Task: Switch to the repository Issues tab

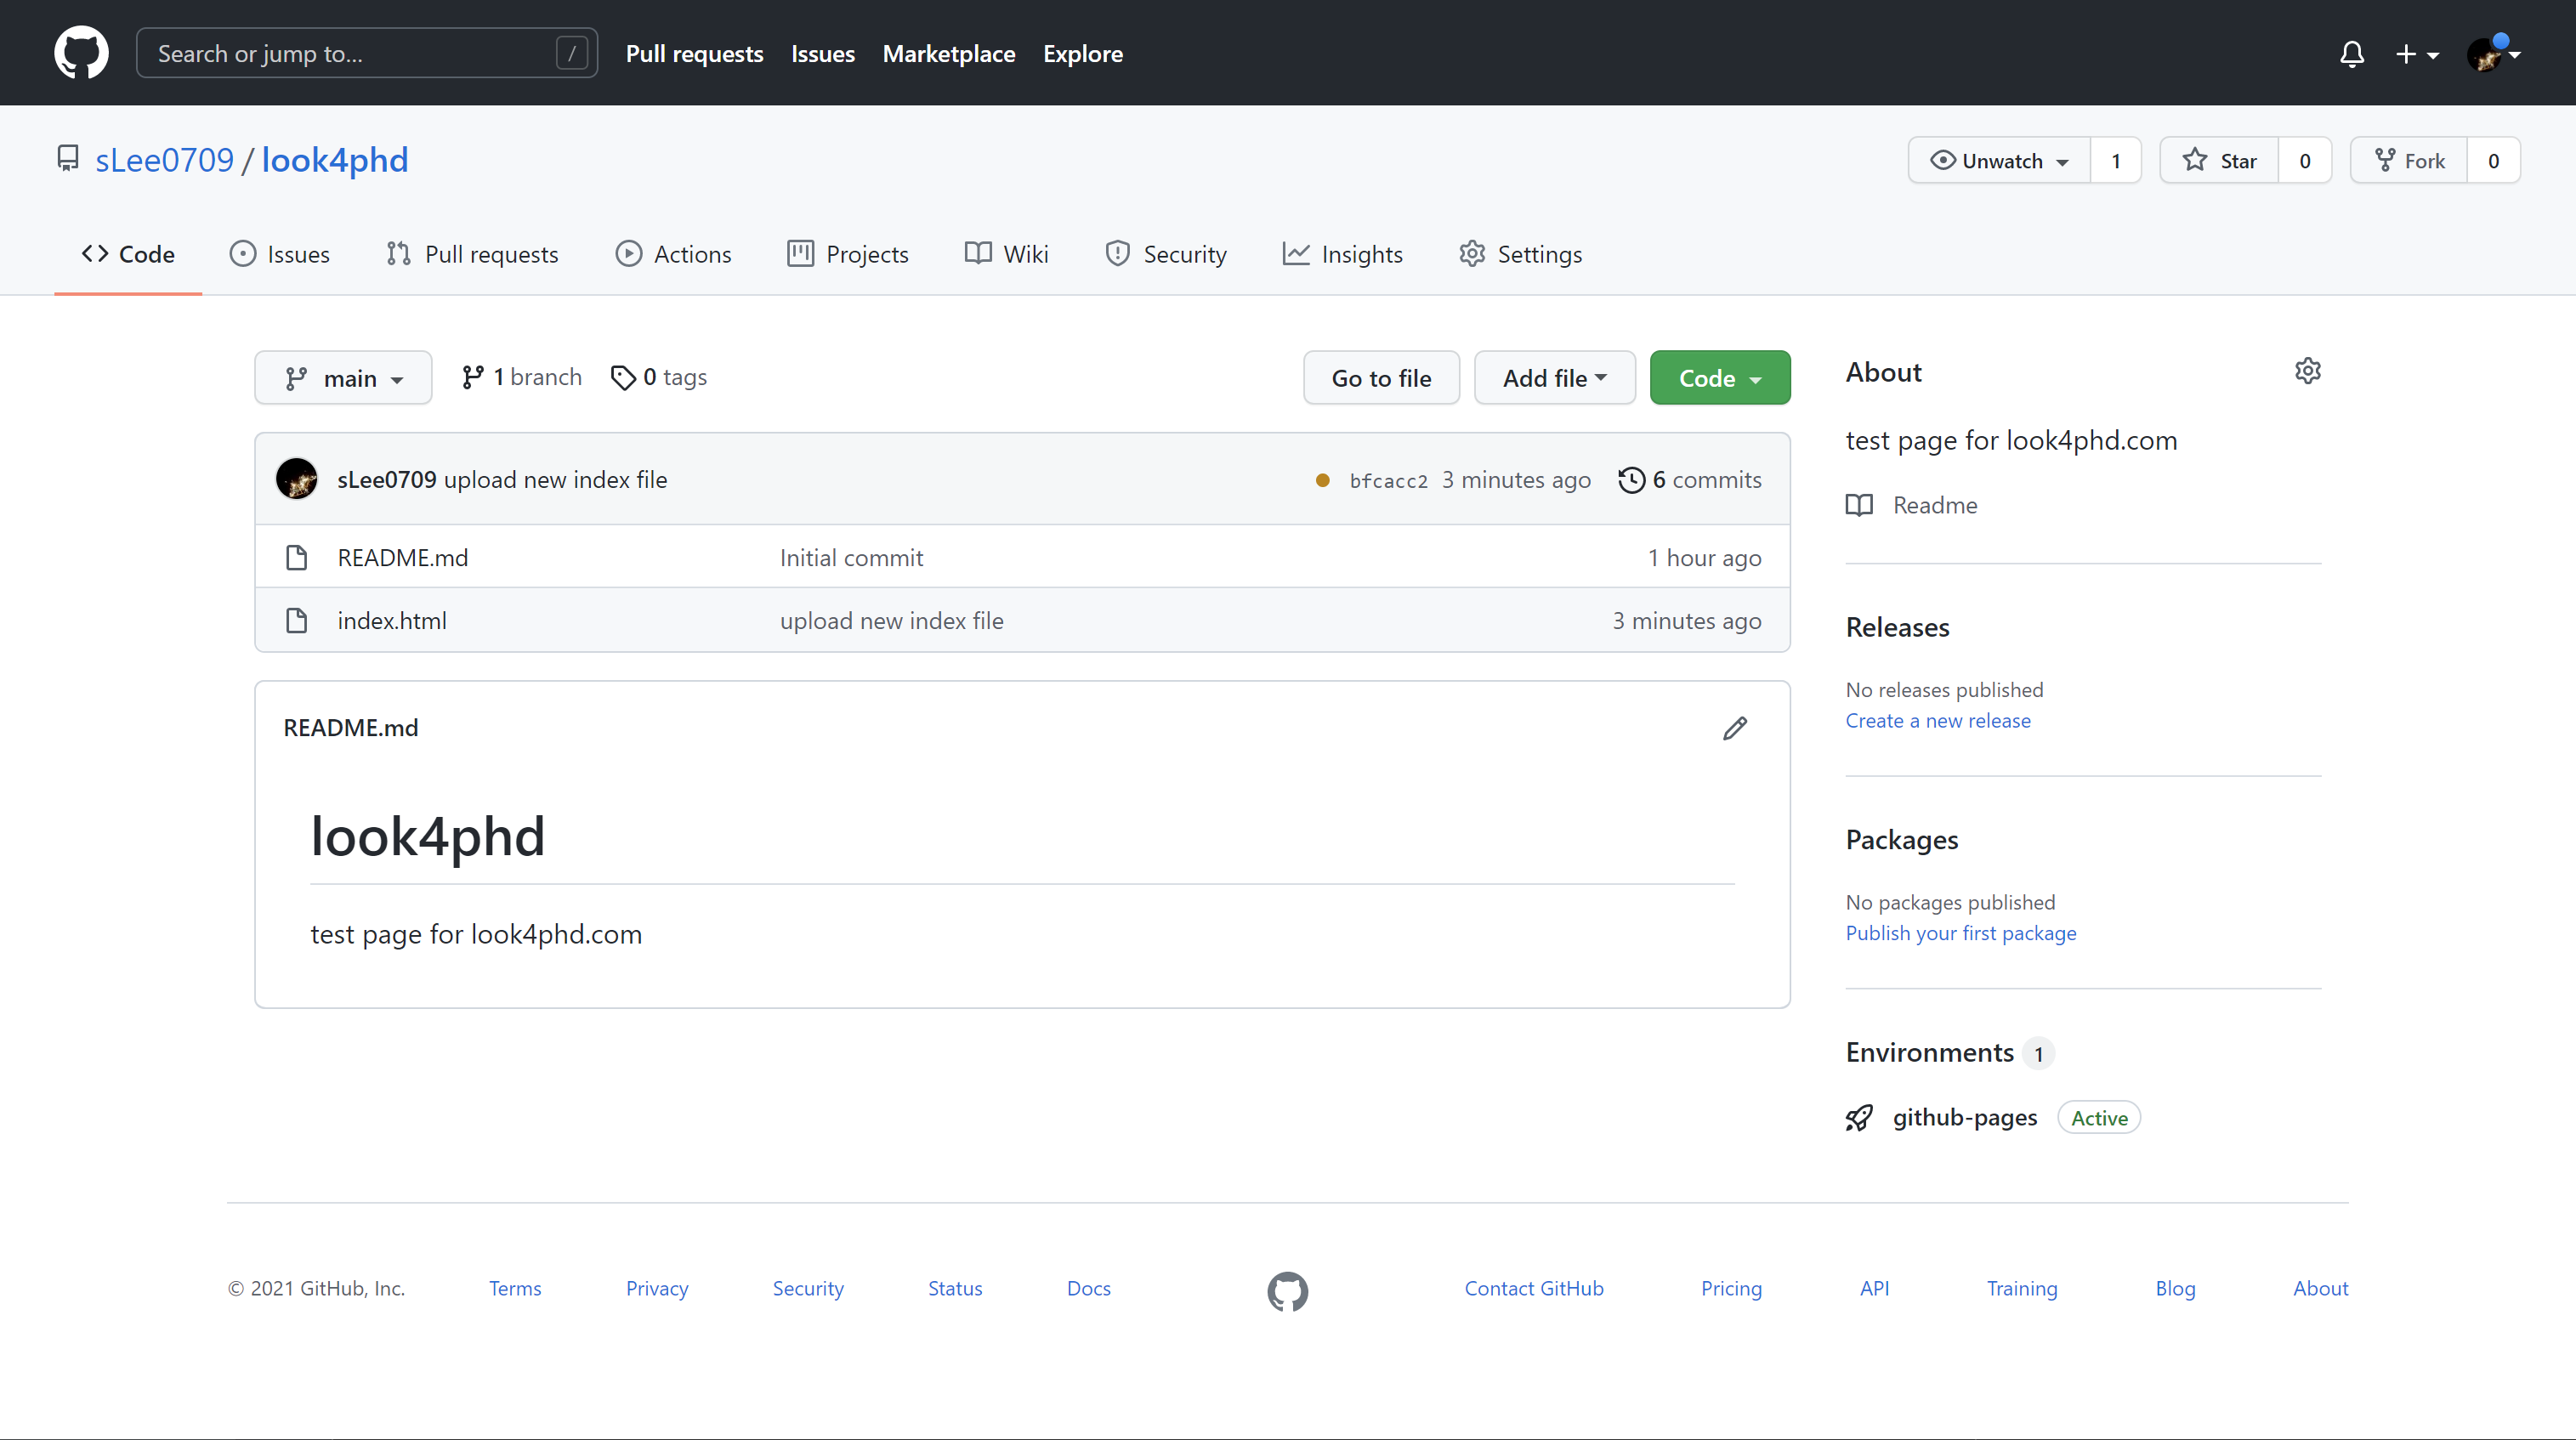Action: point(279,254)
